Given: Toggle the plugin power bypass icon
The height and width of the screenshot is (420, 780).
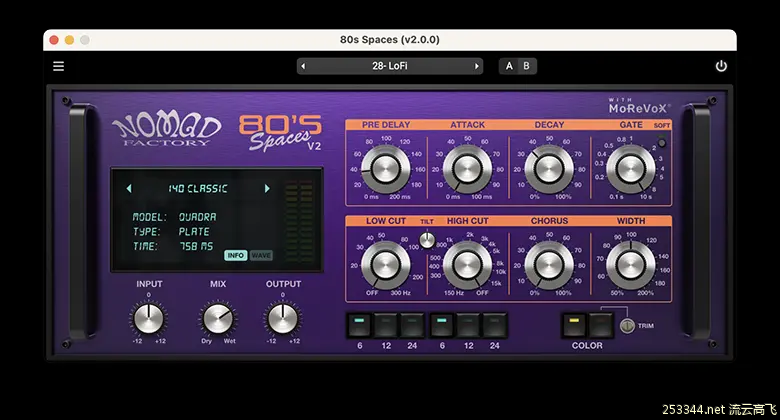Looking at the screenshot, I should coord(721,66).
